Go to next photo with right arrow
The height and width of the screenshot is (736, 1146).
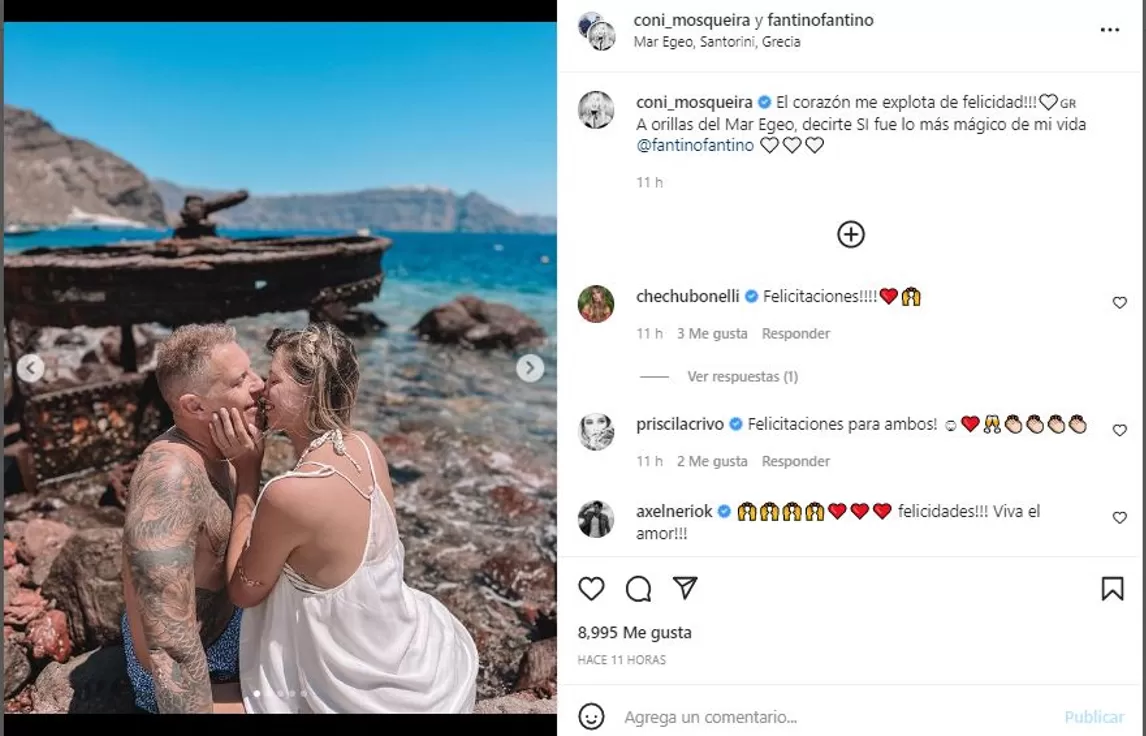(530, 368)
